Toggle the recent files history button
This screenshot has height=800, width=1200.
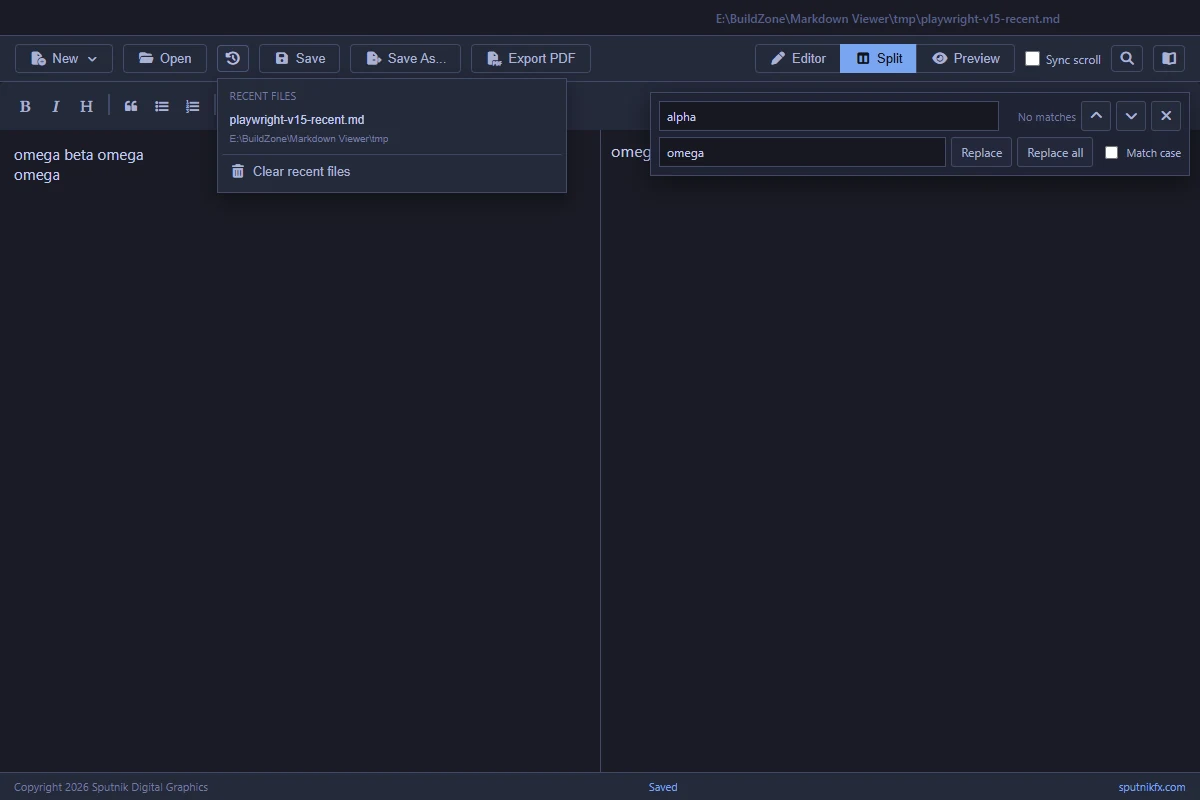click(233, 58)
